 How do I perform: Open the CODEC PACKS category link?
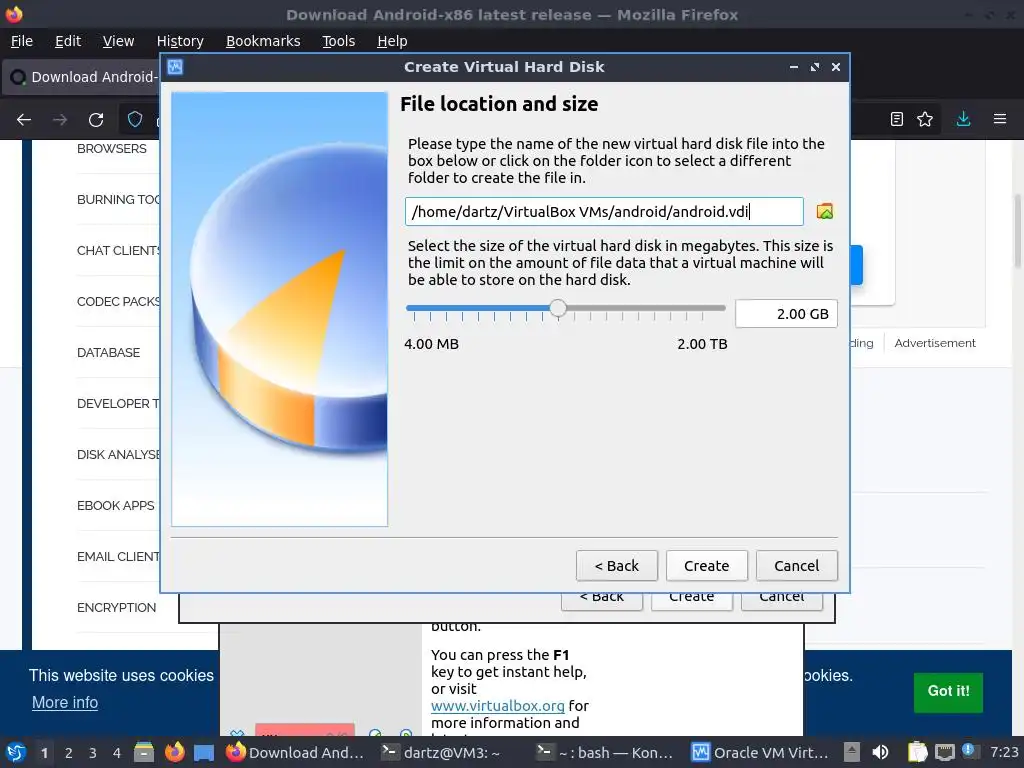[118, 302]
